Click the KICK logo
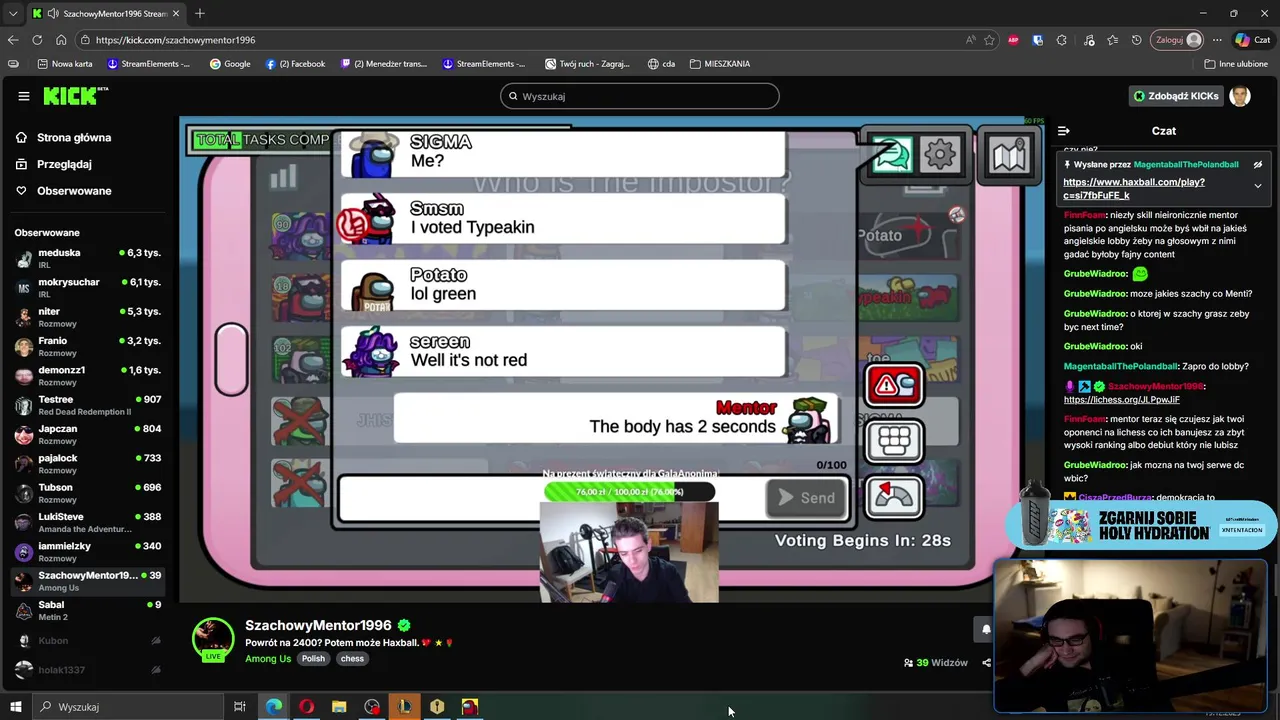Image resolution: width=1280 pixels, height=720 pixels. point(75,96)
